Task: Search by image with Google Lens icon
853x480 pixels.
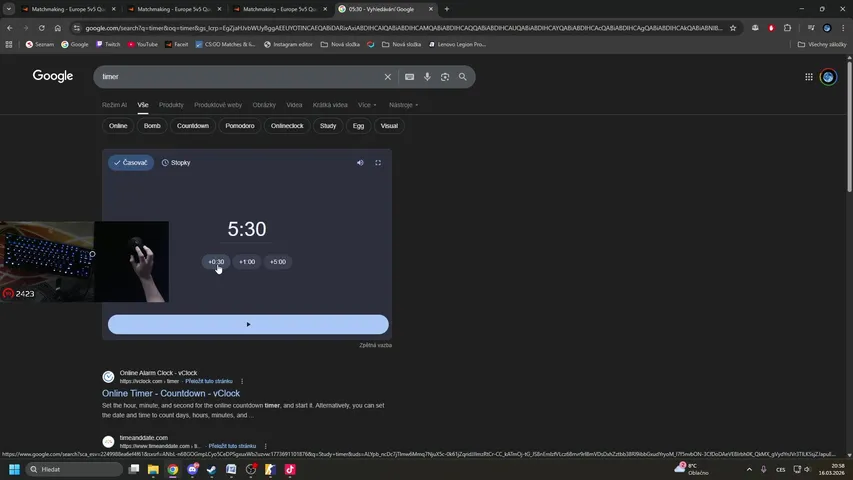Action: (445, 77)
